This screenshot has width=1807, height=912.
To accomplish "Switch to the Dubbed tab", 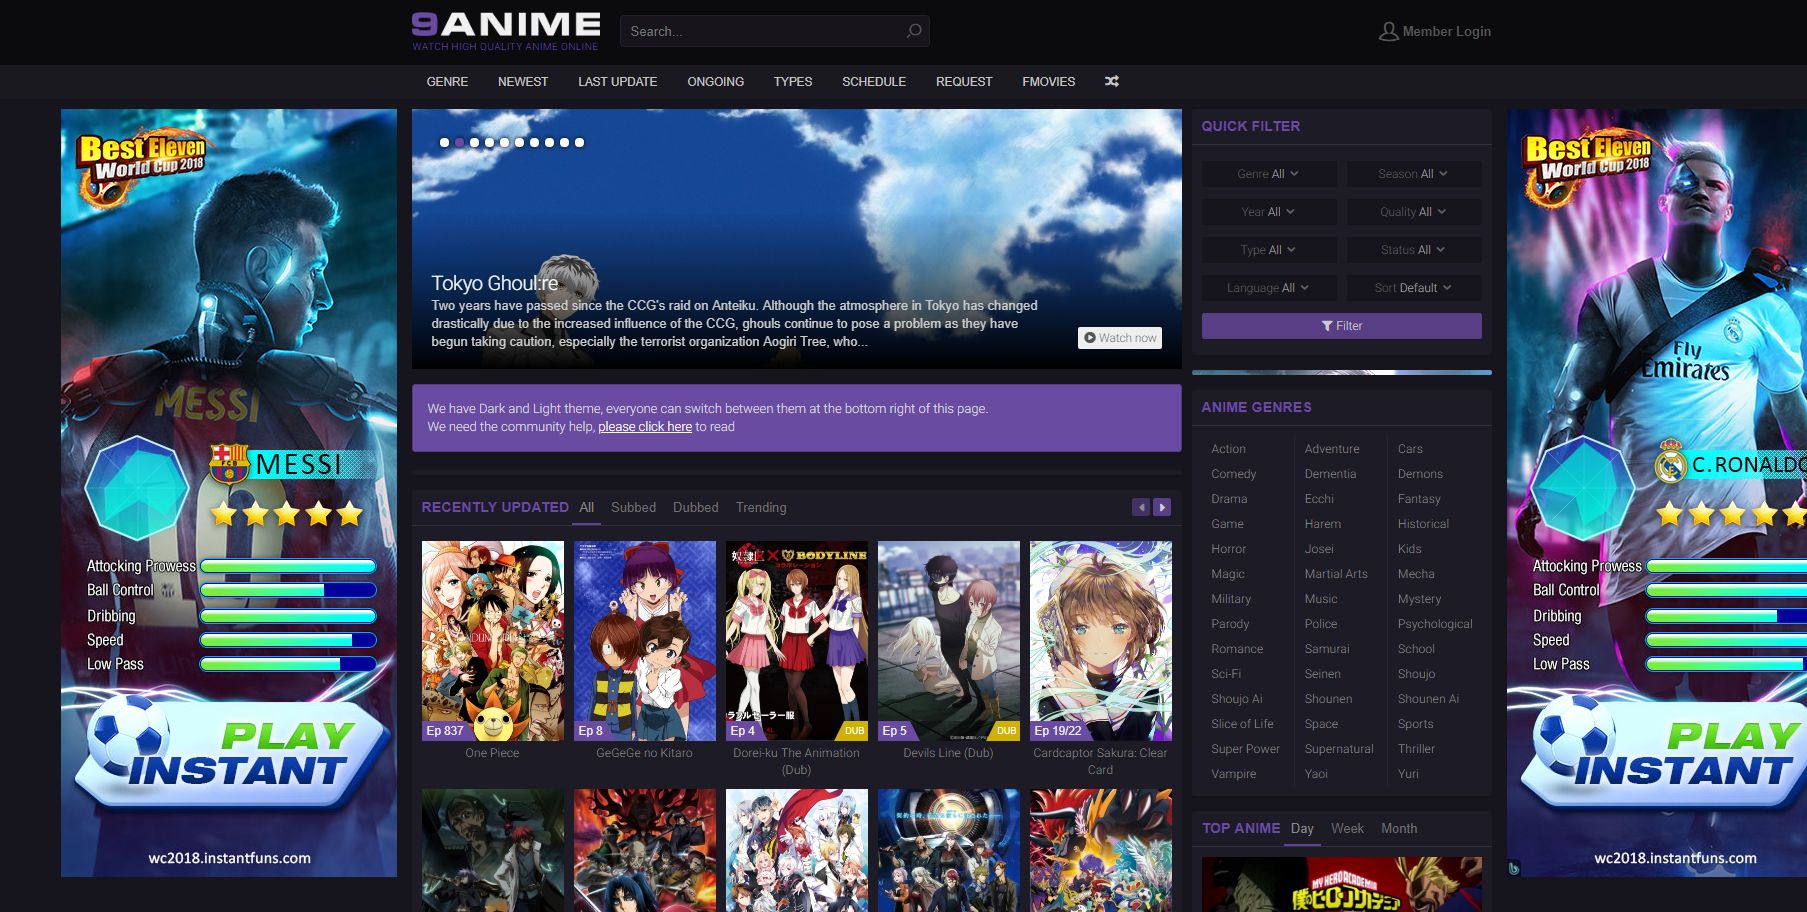I will point(696,507).
